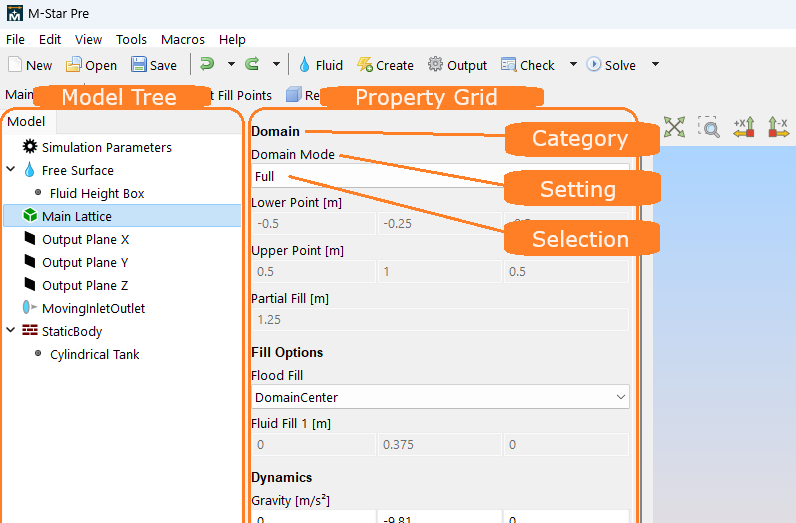
Task: Select Simulation Parameters in the tree
Action: point(107,147)
